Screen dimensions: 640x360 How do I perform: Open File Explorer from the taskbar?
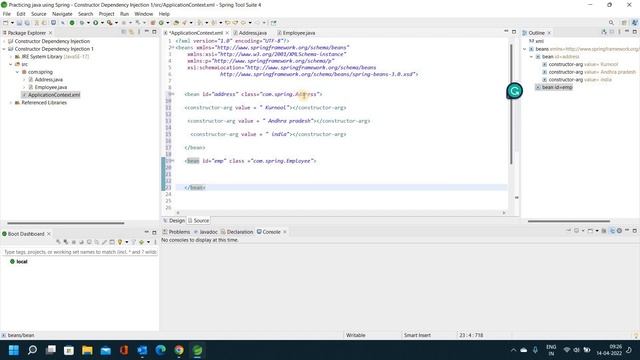[87, 350]
